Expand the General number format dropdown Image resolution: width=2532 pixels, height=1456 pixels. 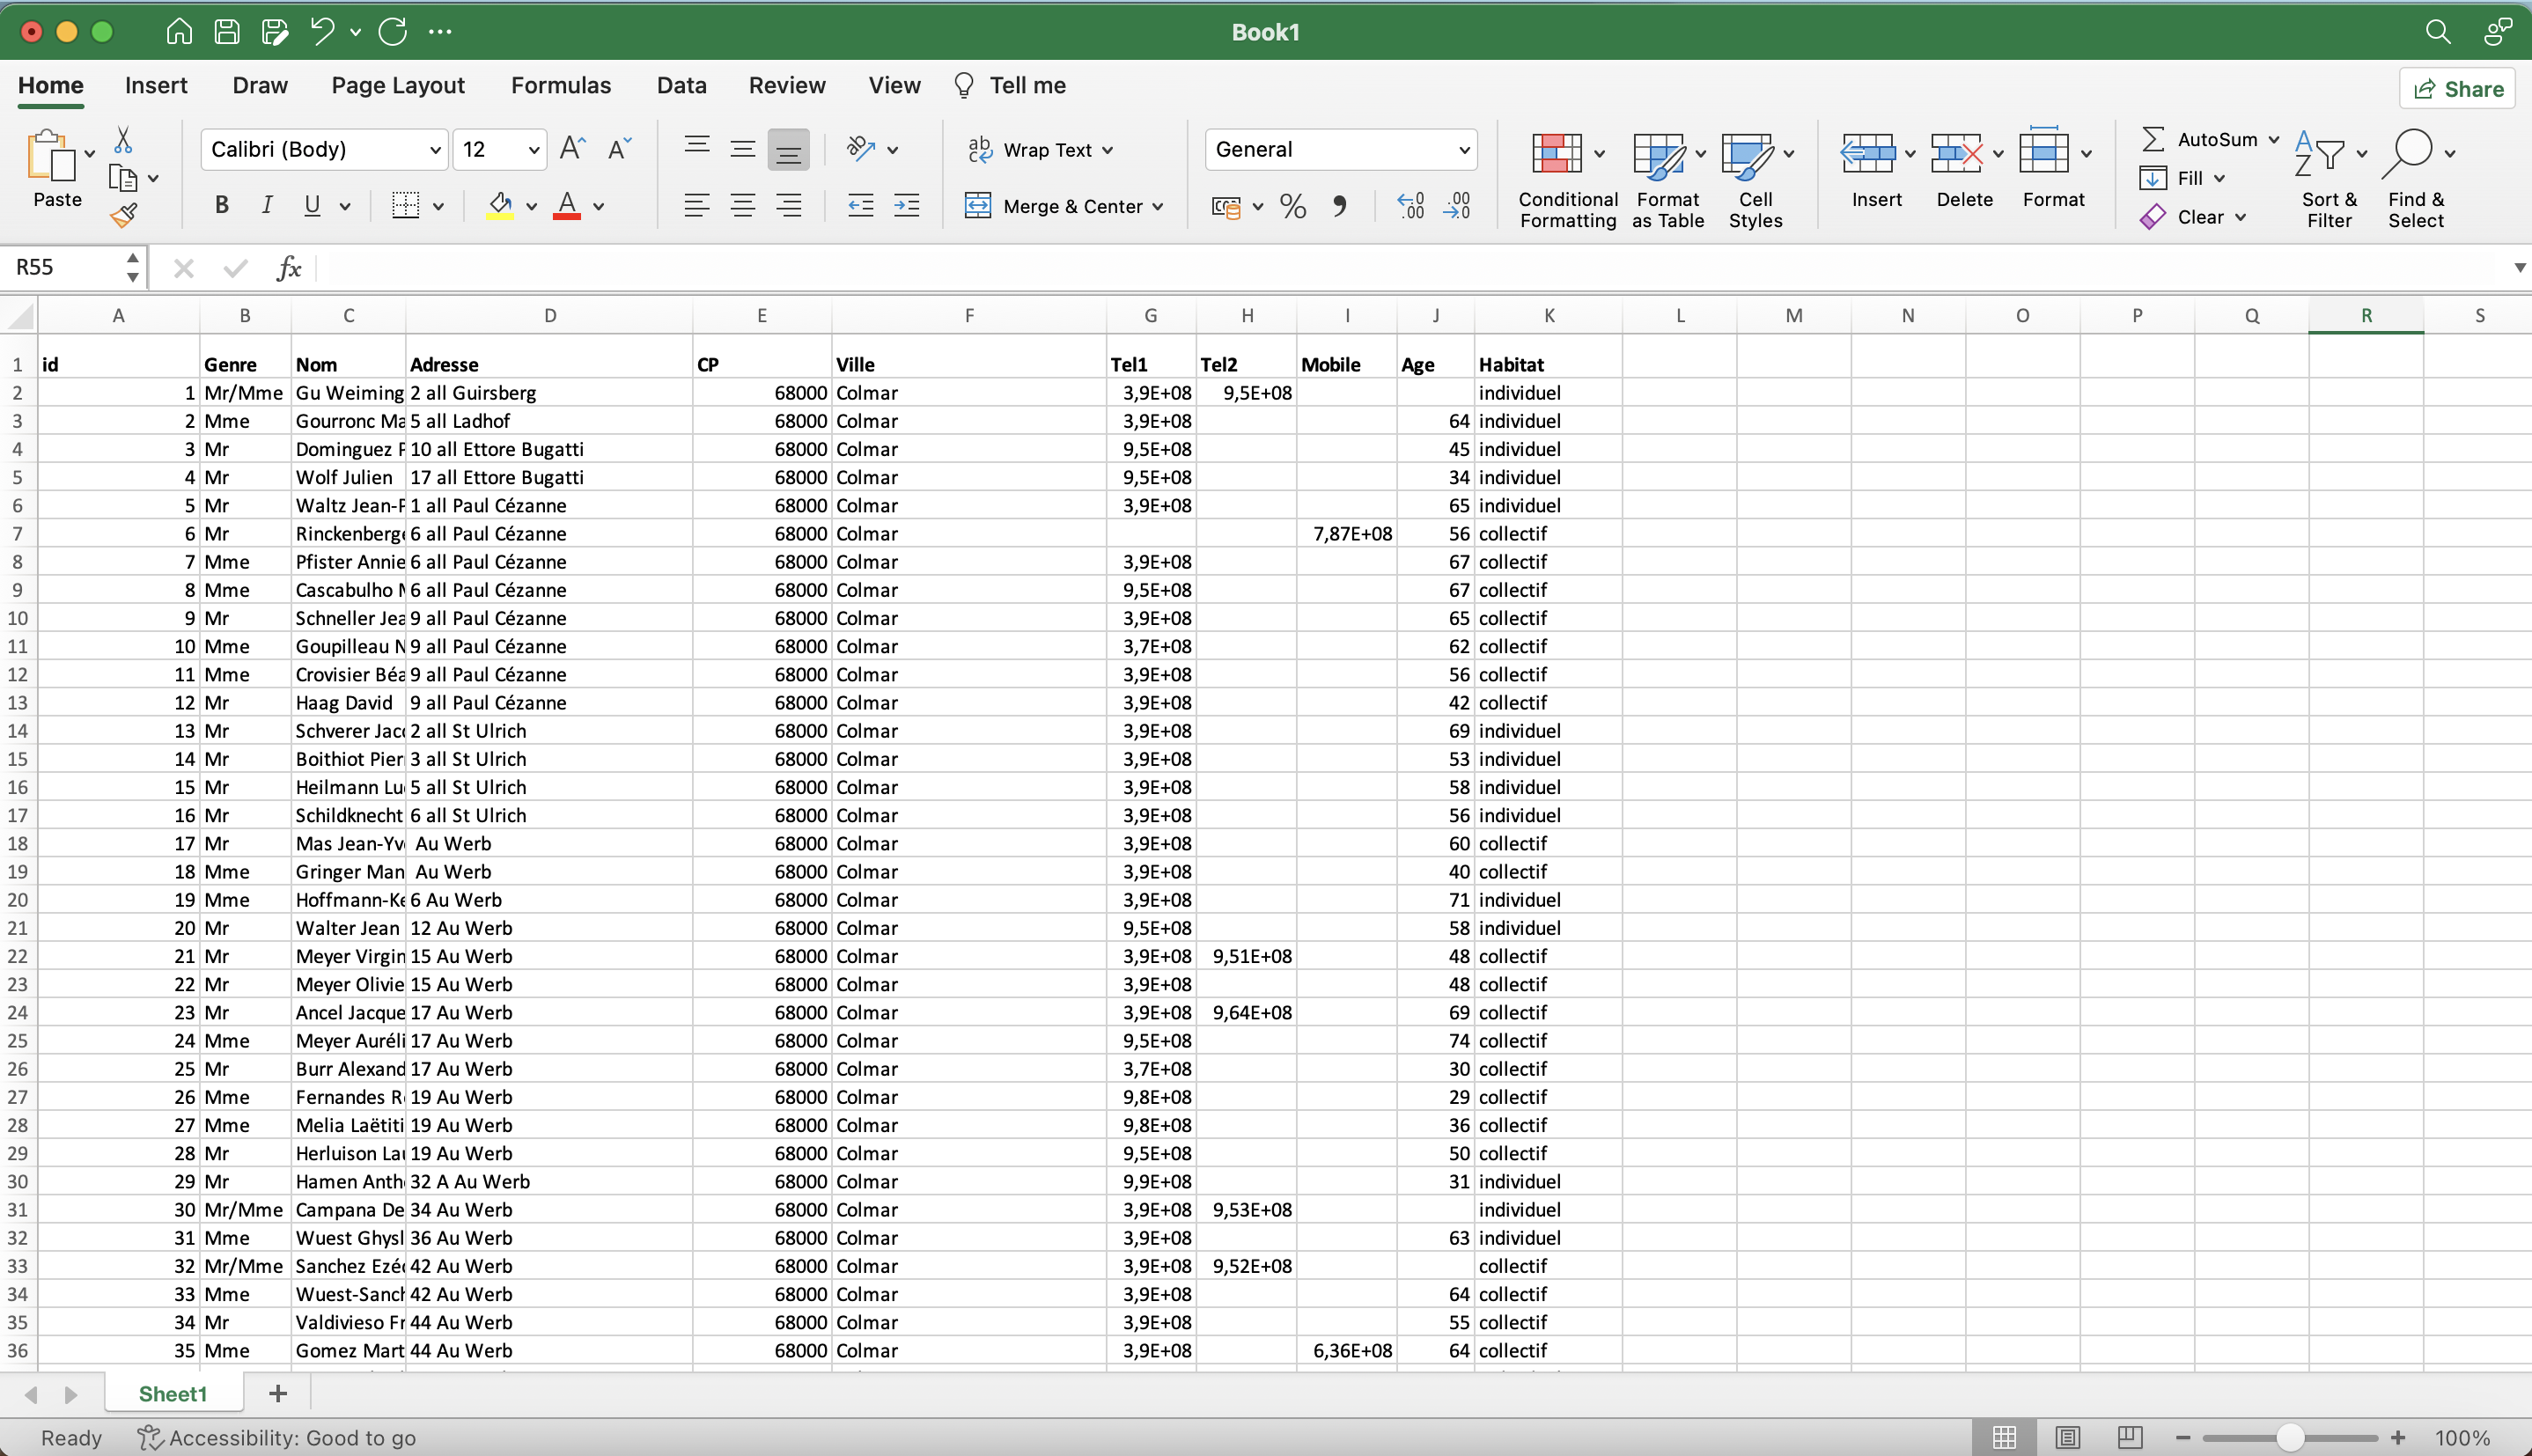click(1464, 150)
